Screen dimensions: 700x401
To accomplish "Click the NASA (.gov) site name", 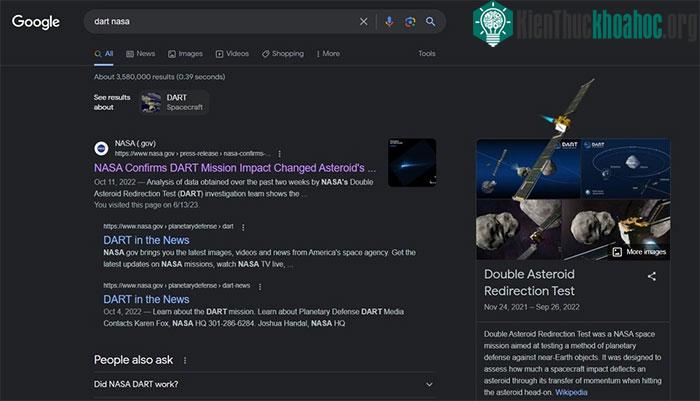I will (x=135, y=143).
